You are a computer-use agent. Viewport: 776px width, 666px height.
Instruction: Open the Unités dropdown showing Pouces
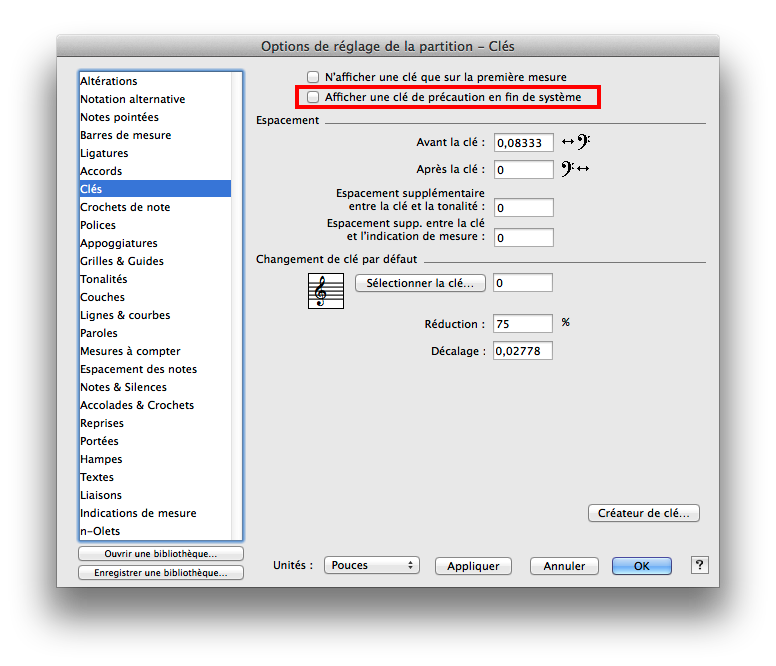pyautogui.click(x=371, y=565)
